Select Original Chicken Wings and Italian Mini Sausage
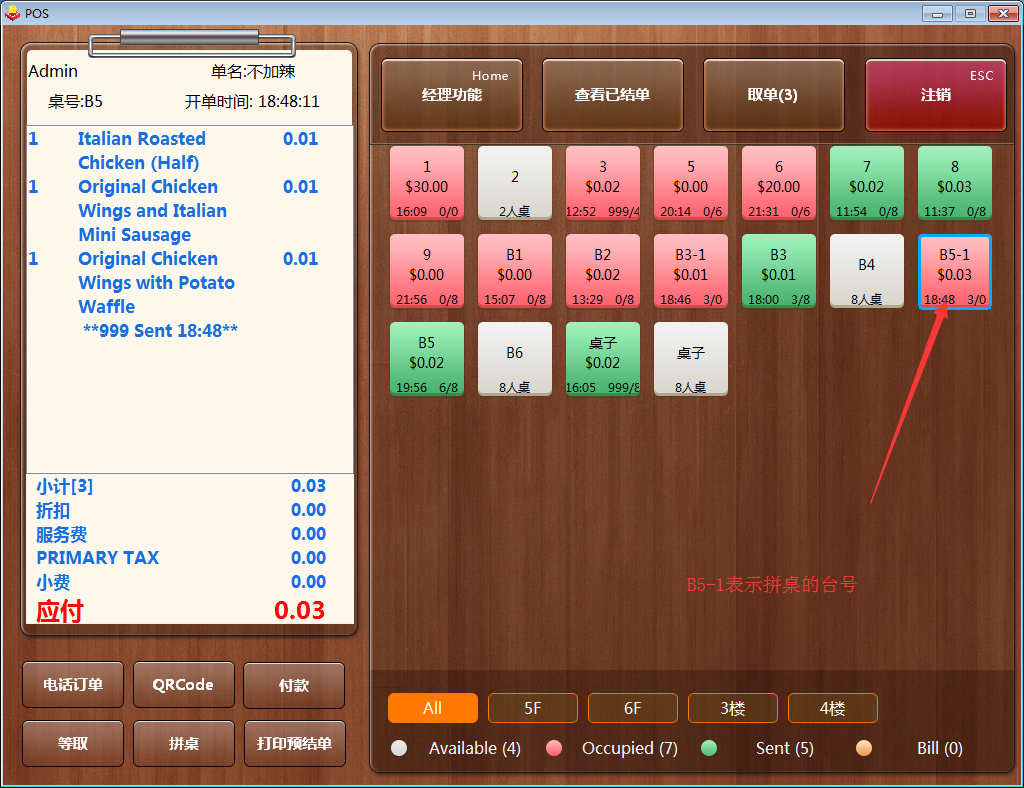 [189, 211]
